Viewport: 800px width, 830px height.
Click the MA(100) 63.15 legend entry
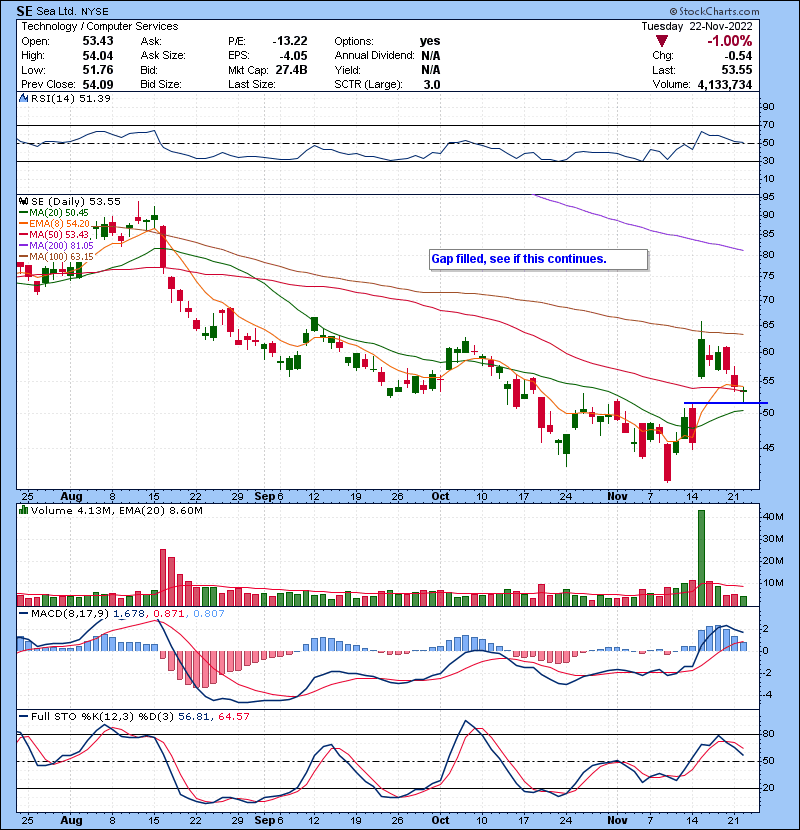[x=61, y=257]
